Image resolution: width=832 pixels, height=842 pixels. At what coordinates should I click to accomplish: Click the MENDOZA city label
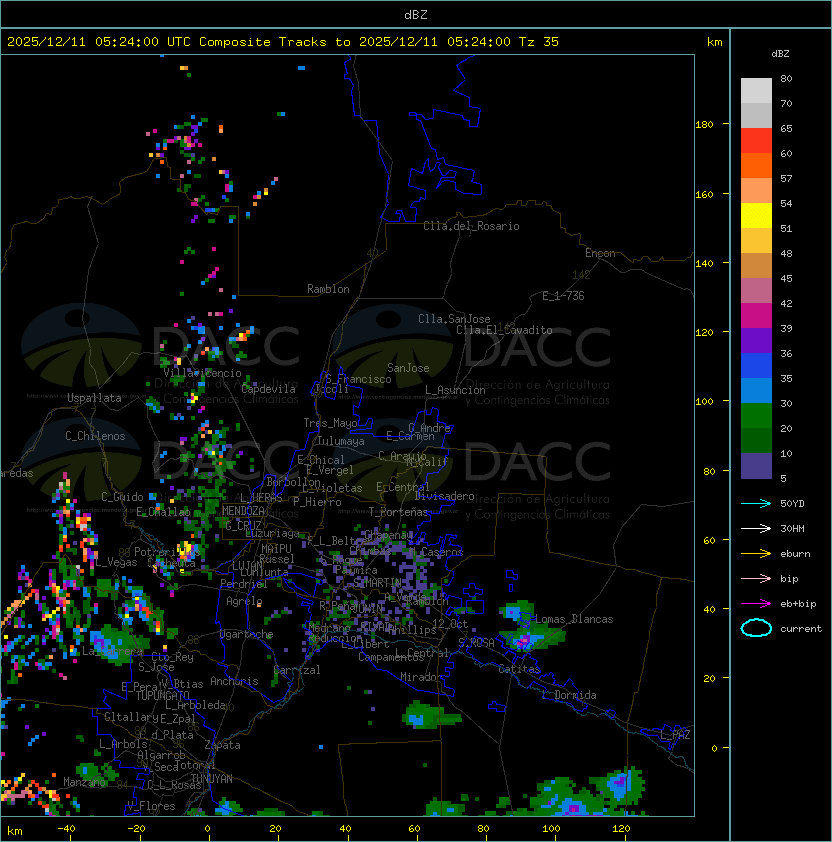coord(243,511)
